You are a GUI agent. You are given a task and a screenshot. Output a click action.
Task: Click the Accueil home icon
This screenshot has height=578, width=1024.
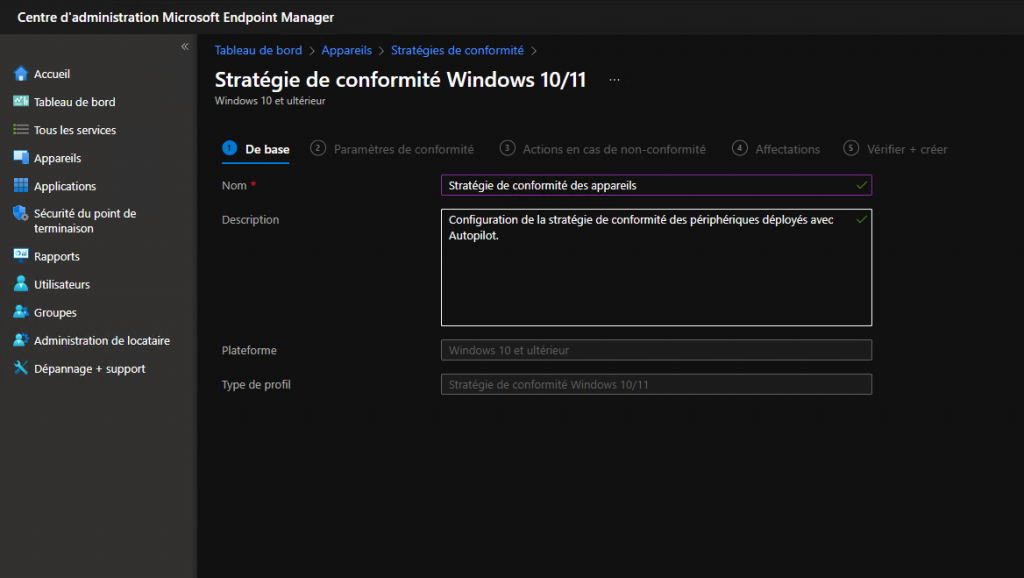tap(21, 73)
